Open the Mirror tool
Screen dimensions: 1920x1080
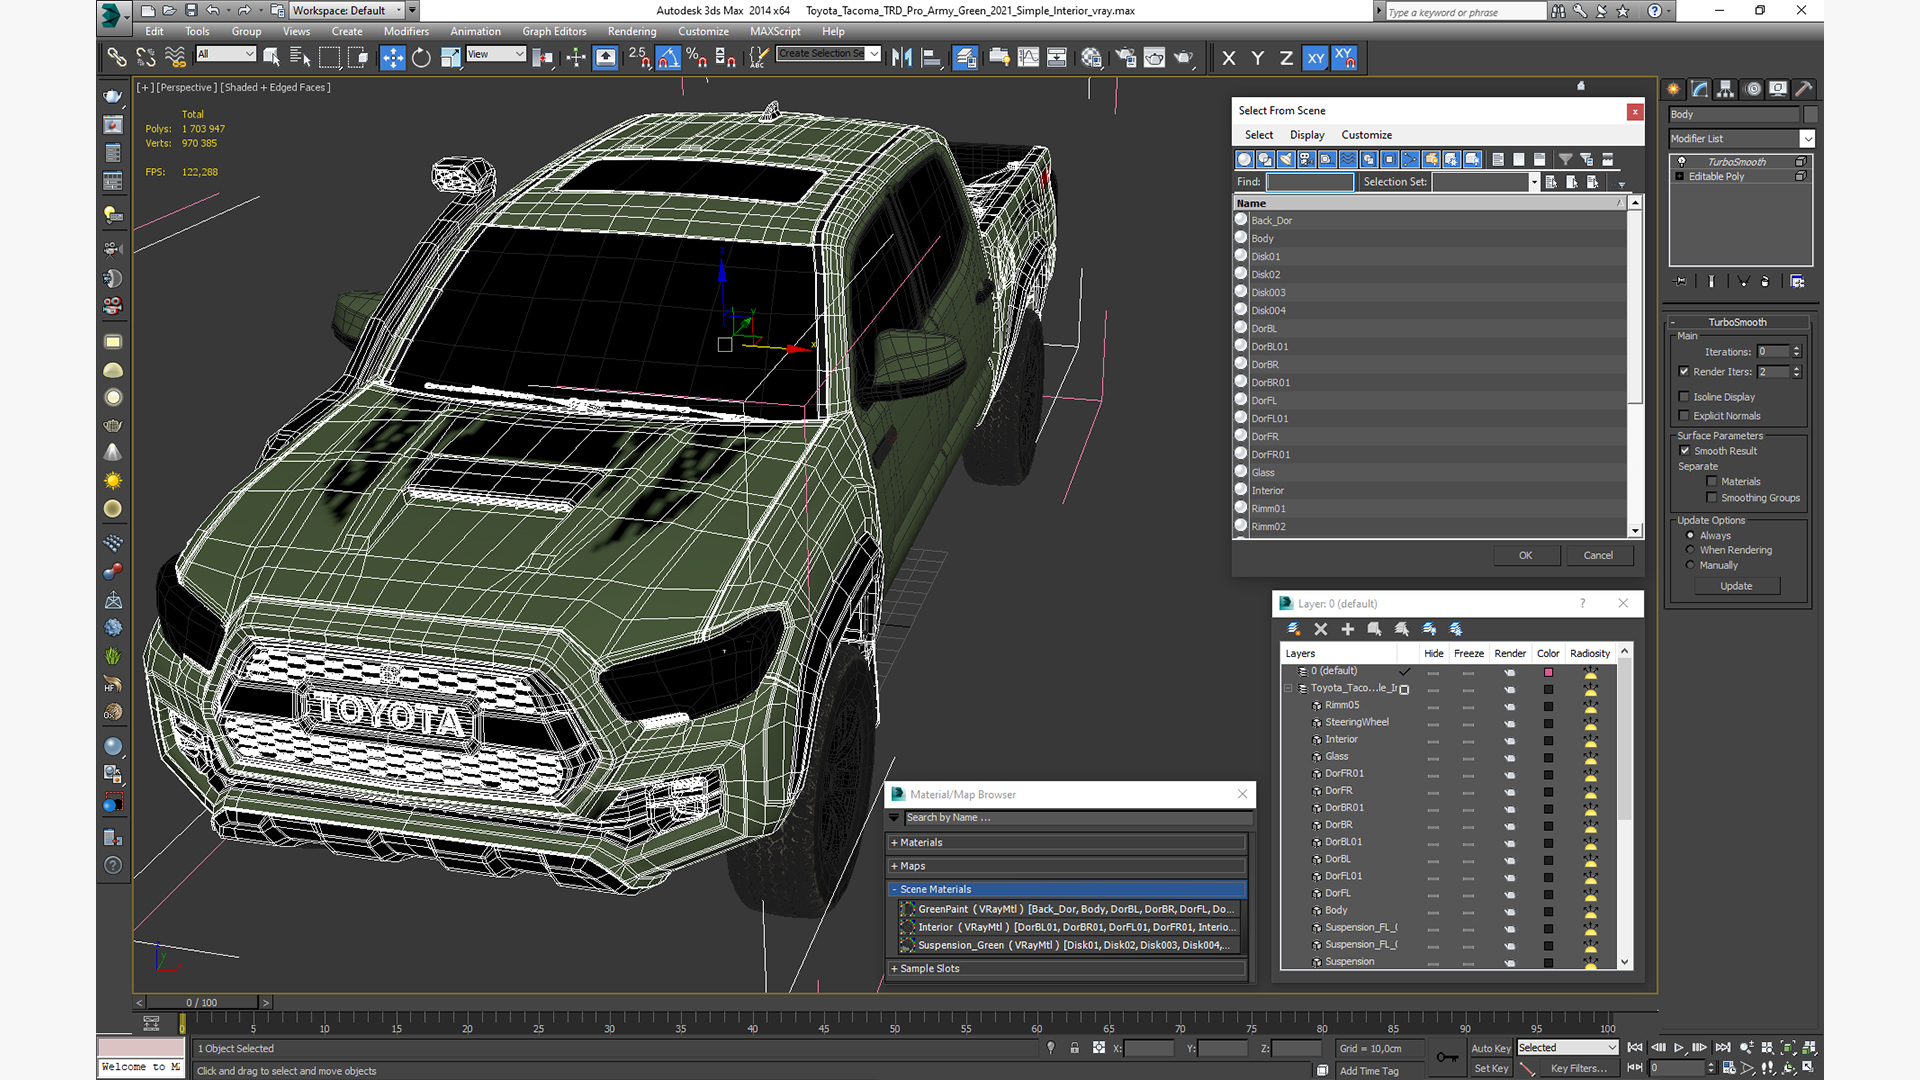(902, 58)
